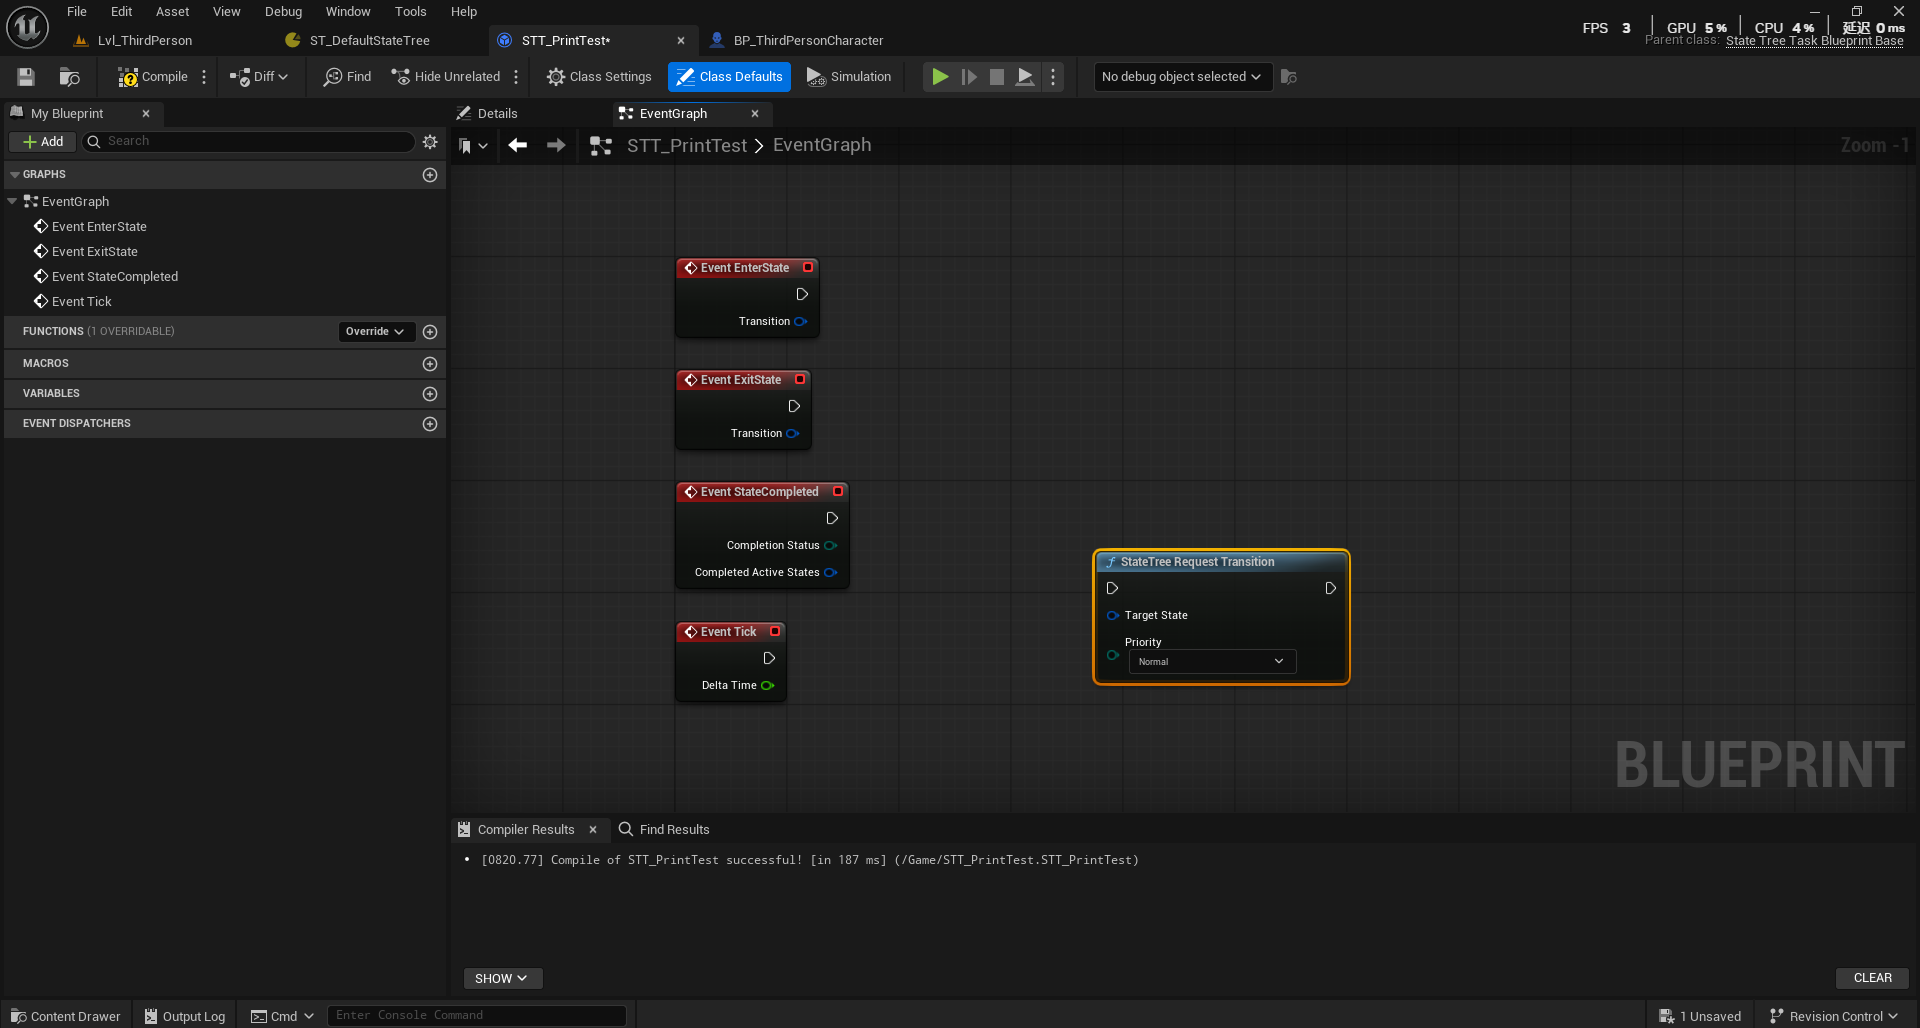Open the Content Drawer
Screen dimensions: 1920x1028
[x=66, y=1016]
